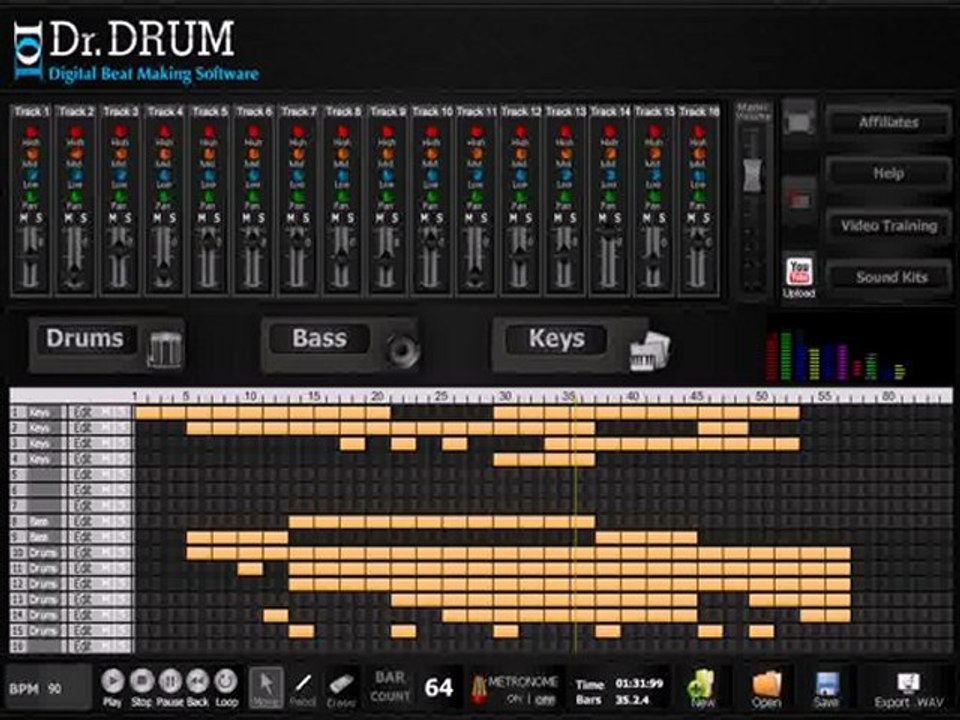
Task: Pause the beat with the Pause button
Action: click(x=170, y=681)
